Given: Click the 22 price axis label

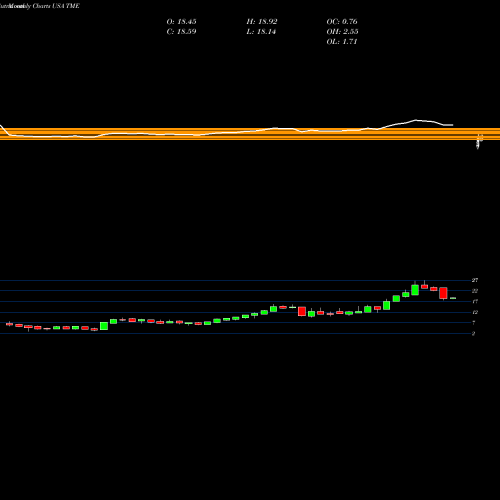Looking at the screenshot, I should click(475, 291).
